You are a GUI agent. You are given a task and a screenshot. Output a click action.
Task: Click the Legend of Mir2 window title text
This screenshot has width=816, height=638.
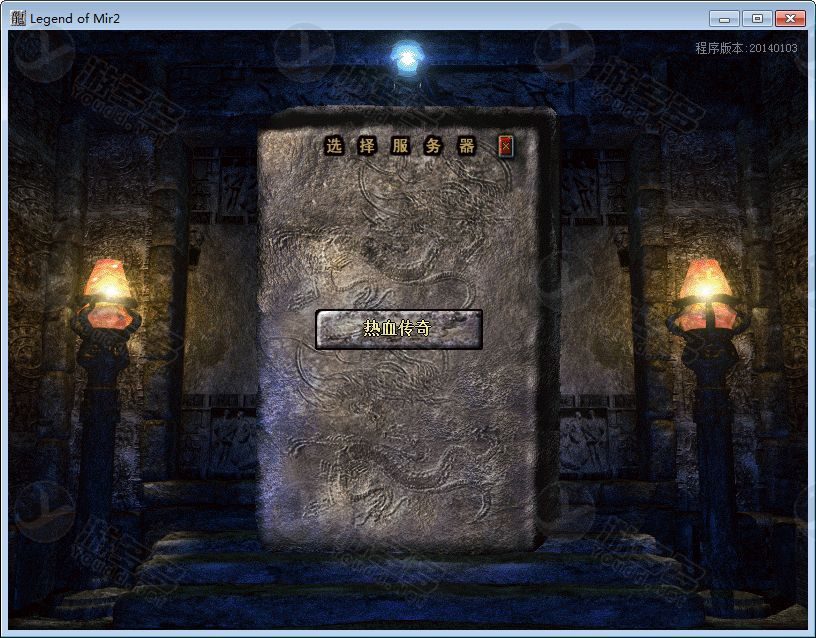[75, 19]
